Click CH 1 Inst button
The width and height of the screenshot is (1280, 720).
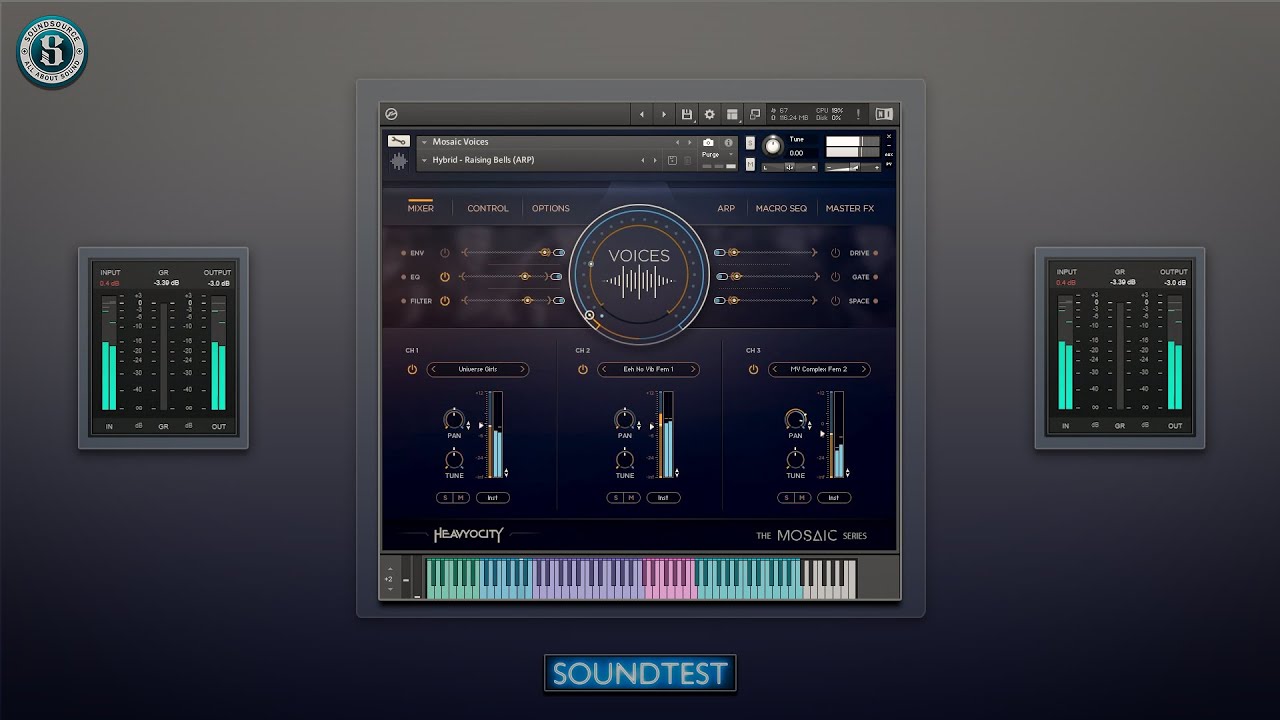tap(492, 497)
